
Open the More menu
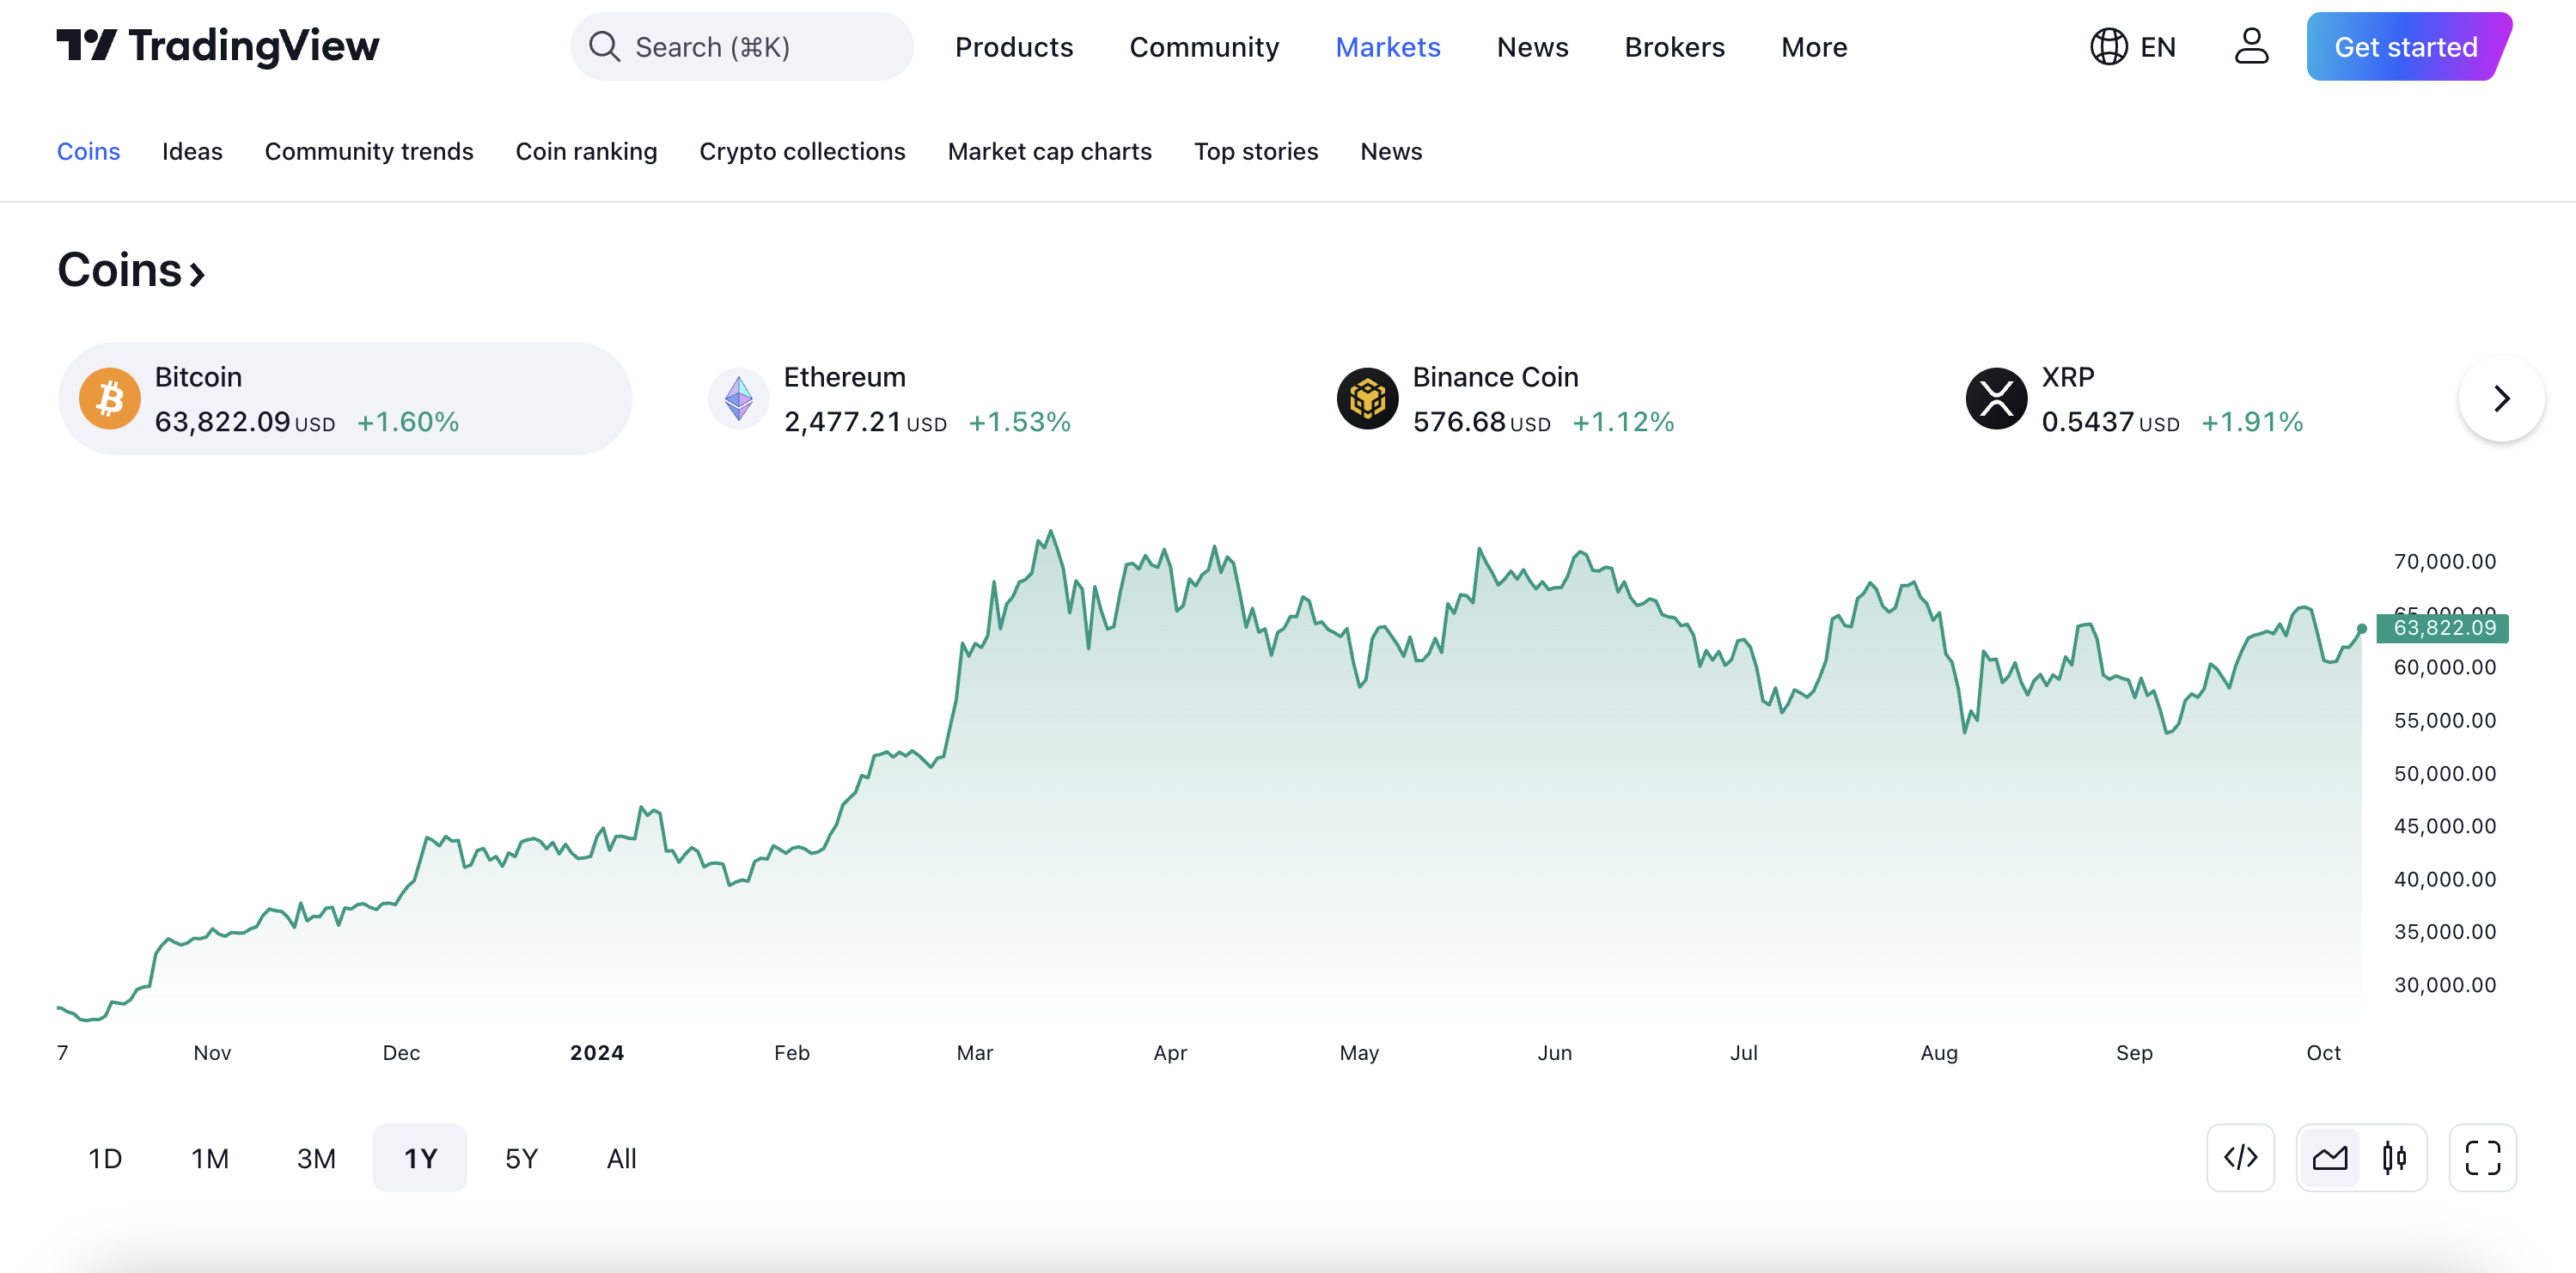pos(1813,47)
